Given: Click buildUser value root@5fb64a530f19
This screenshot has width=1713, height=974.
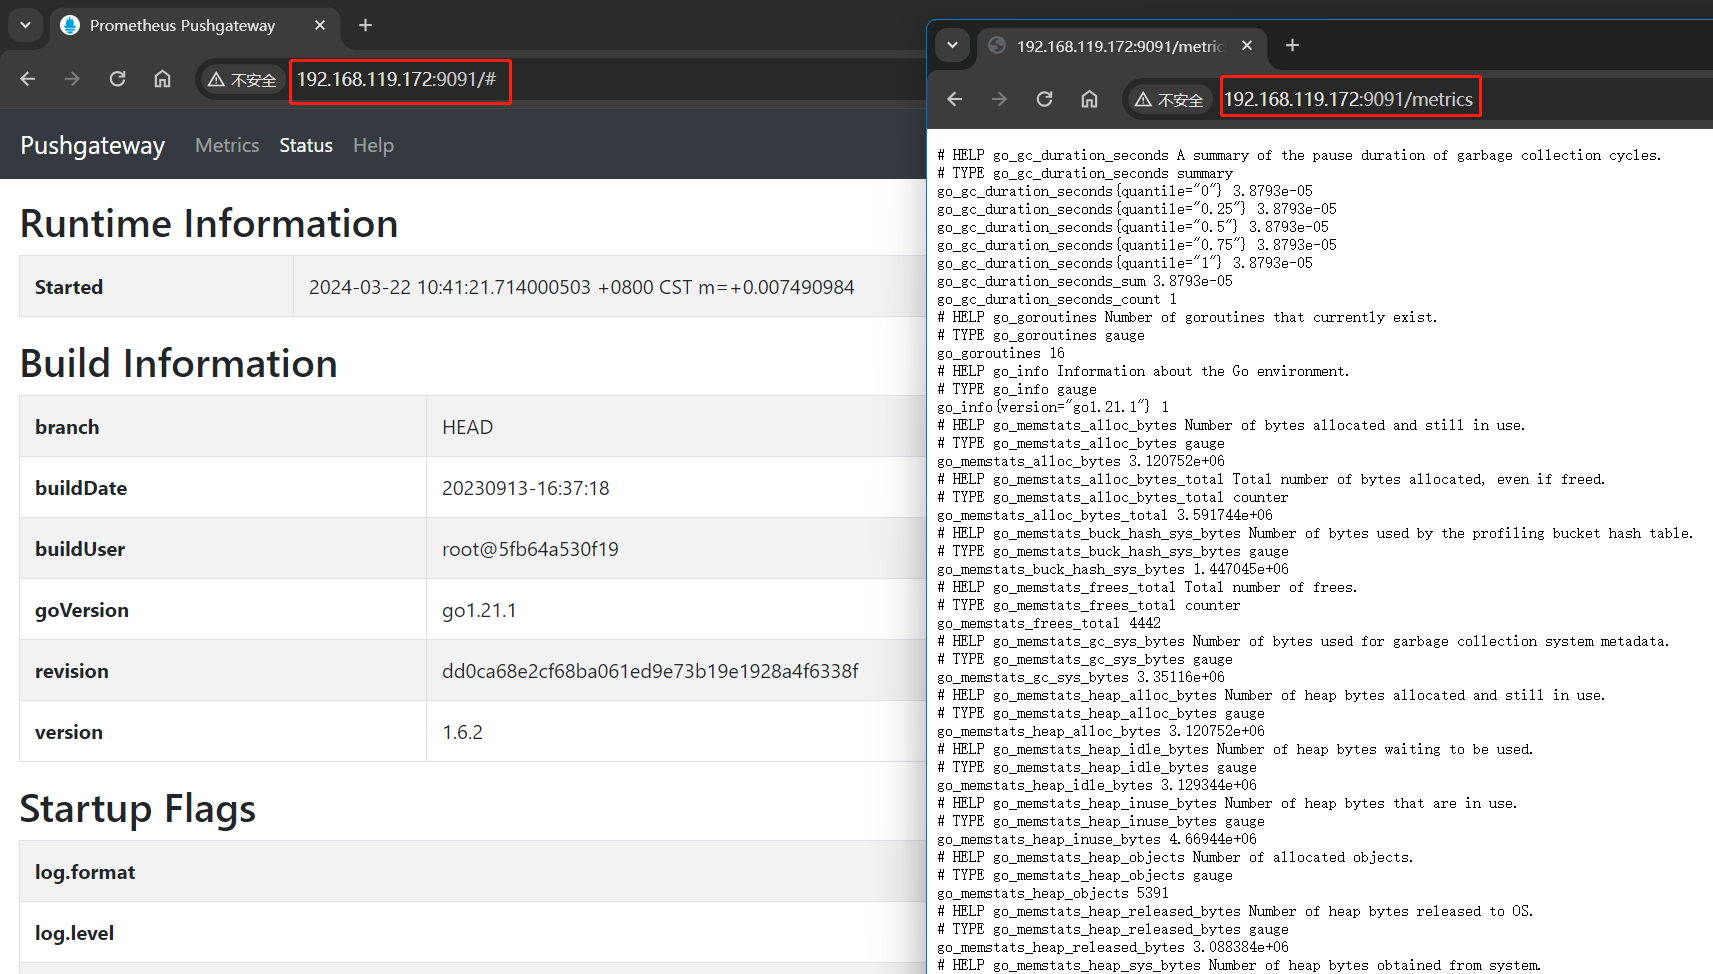Looking at the screenshot, I should pyautogui.click(x=530, y=549).
